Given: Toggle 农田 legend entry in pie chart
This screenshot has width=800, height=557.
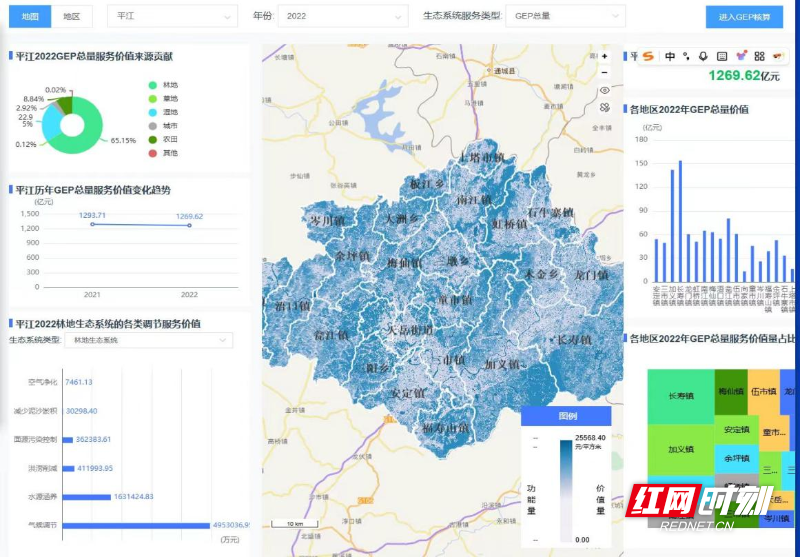Looking at the screenshot, I should point(161,139).
